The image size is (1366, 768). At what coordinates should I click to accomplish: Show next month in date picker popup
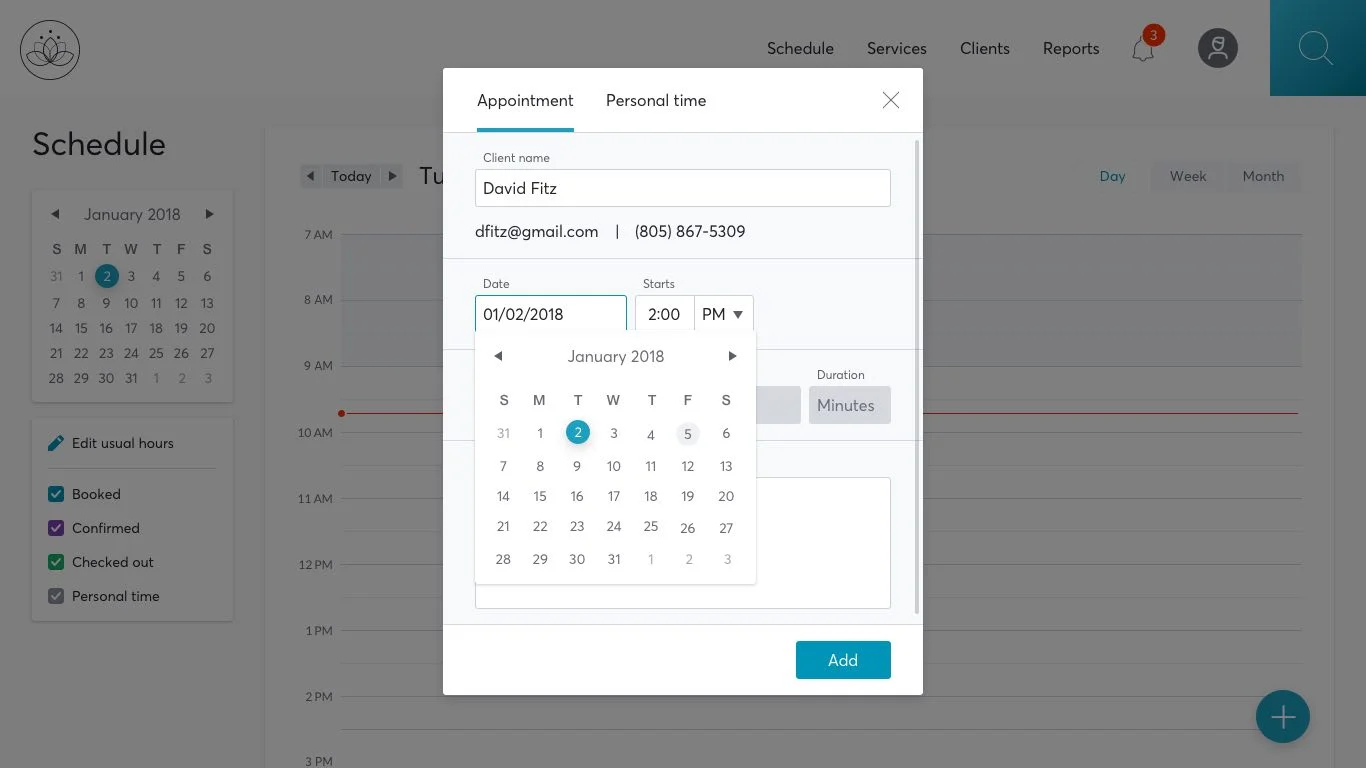pyautogui.click(x=732, y=356)
